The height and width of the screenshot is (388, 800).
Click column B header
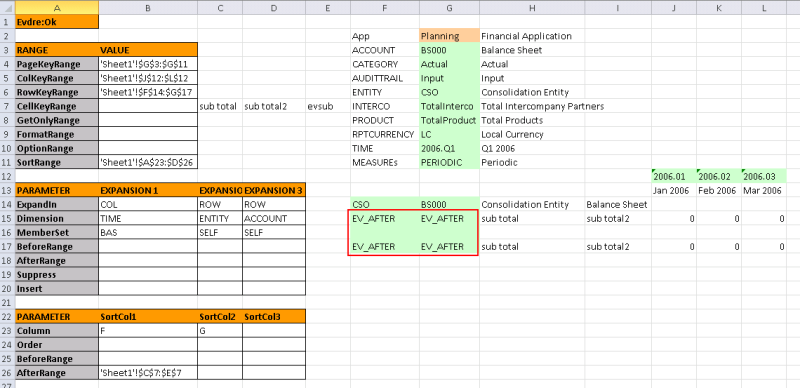tap(148, 7)
